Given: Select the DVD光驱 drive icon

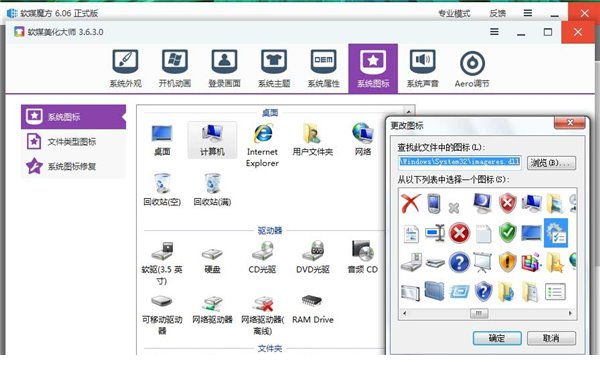Looking at the screenshot, I should (x=313, y=257).
